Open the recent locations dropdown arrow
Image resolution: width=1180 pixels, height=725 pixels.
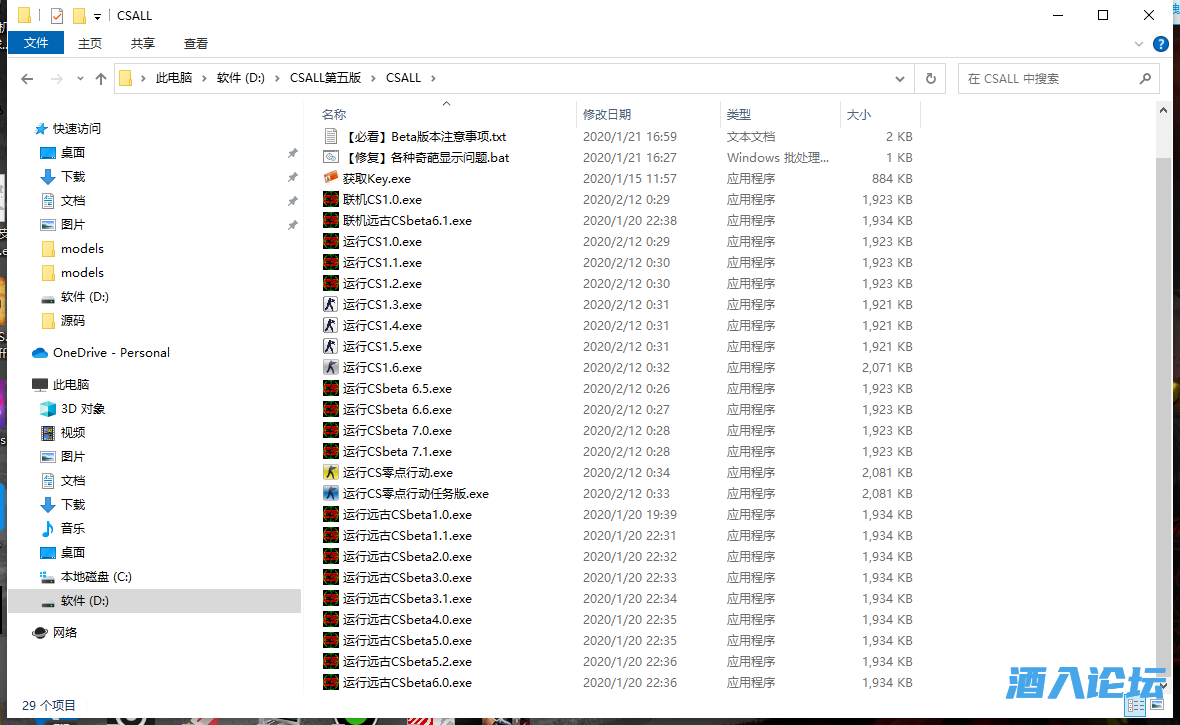pyautogui.click(x=80, y=78)
